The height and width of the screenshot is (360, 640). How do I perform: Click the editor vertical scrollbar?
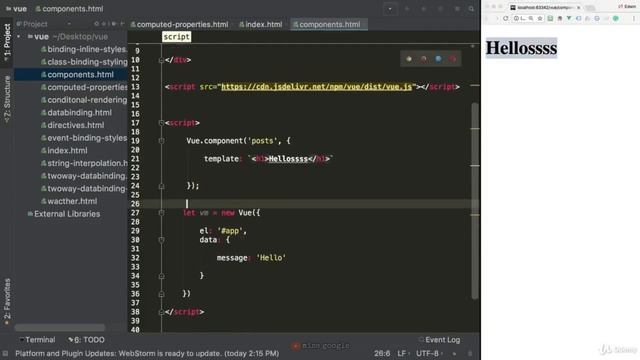point(475,200)
